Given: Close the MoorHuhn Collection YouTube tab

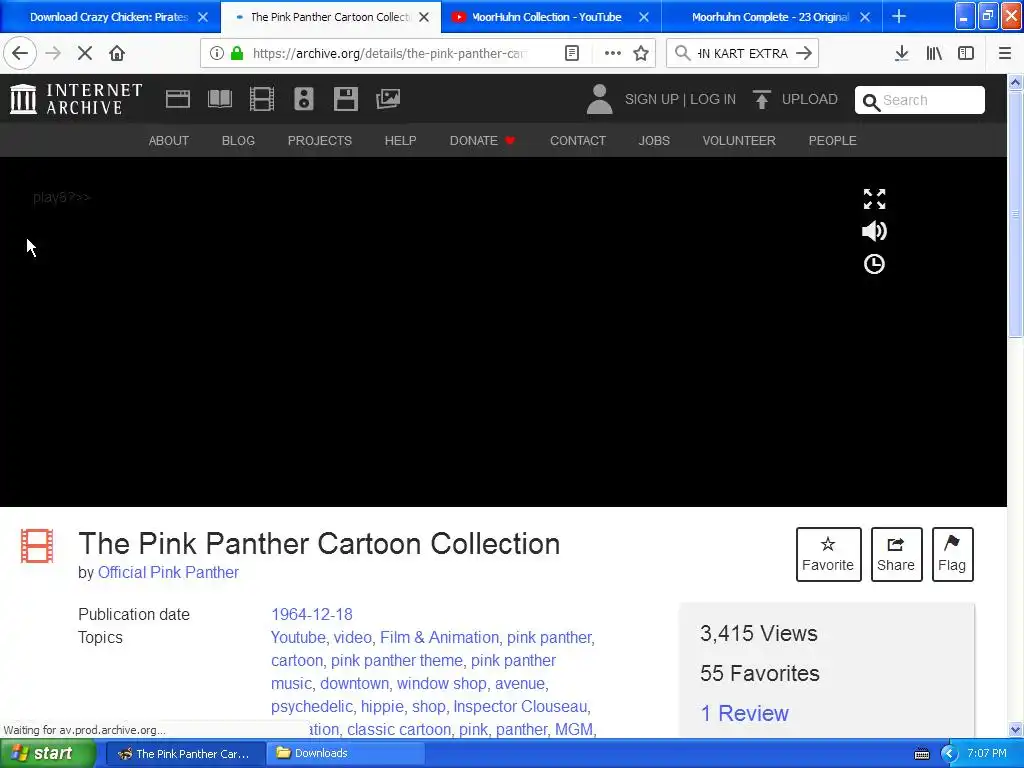Looking at the screenshot, I should point(644,17).
